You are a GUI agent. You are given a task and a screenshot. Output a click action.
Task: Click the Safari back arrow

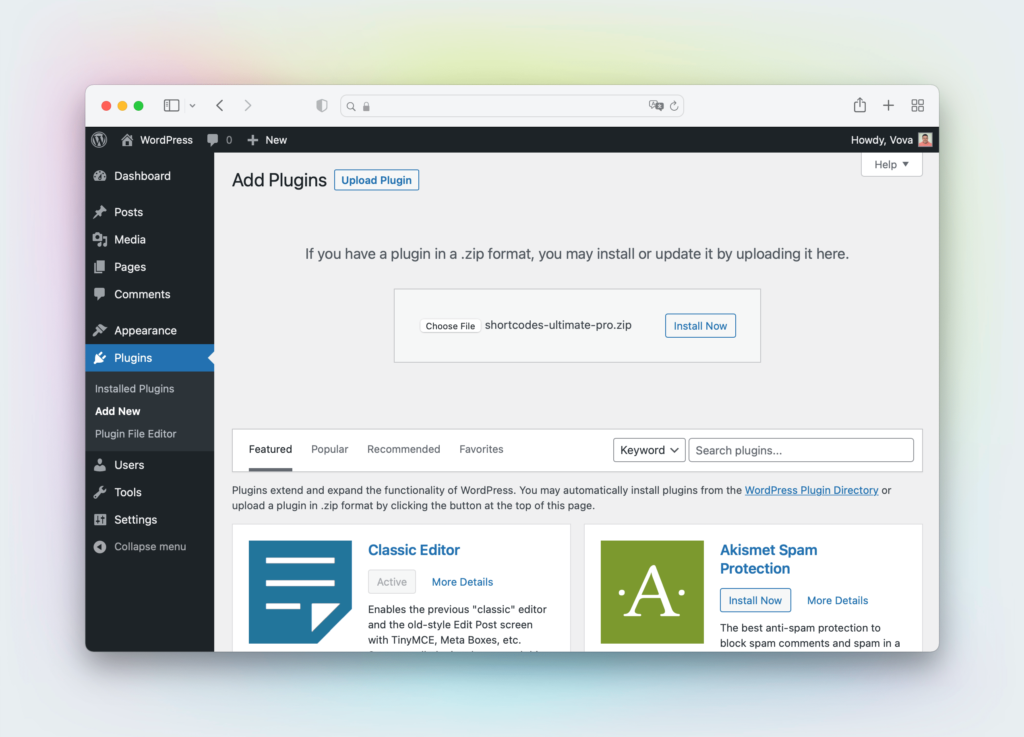tap(220, 105)
